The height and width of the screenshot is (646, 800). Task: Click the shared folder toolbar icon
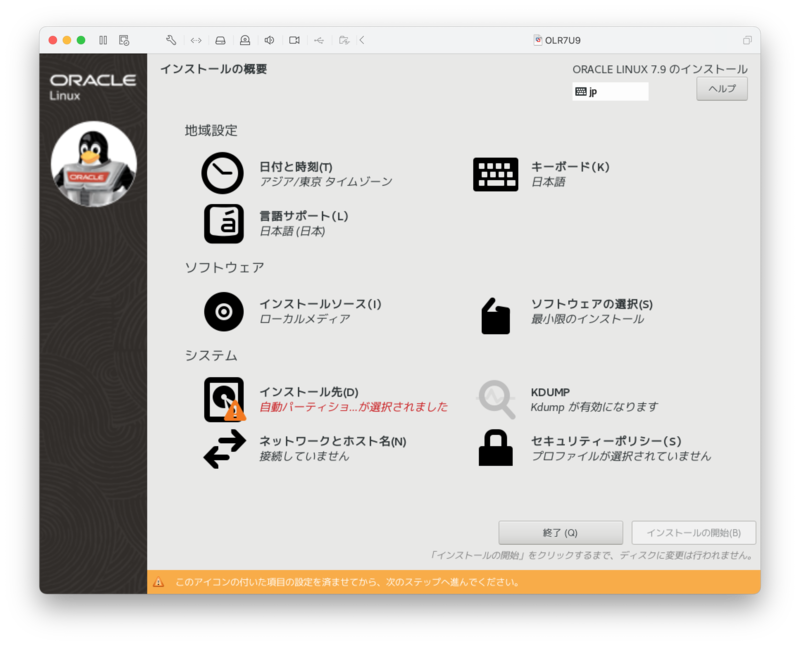coord(344,40)
